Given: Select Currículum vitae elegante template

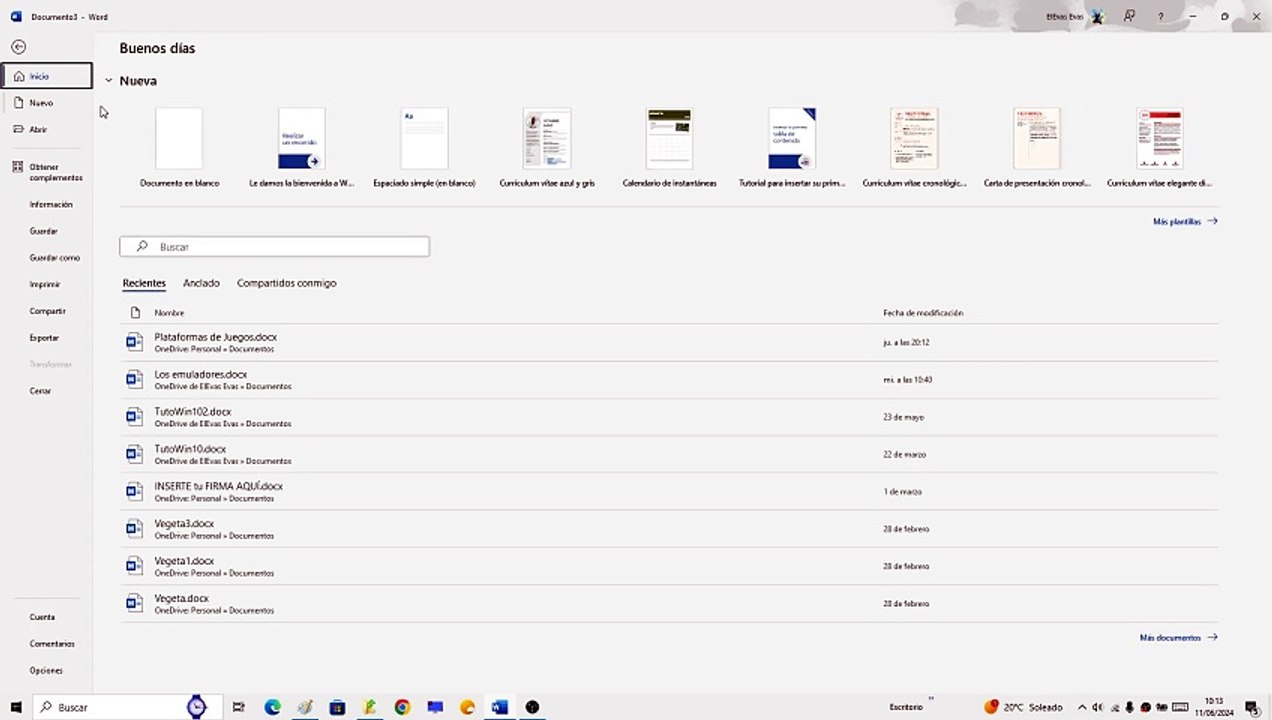Looking at the screenshot, I should coord(1159,148).
